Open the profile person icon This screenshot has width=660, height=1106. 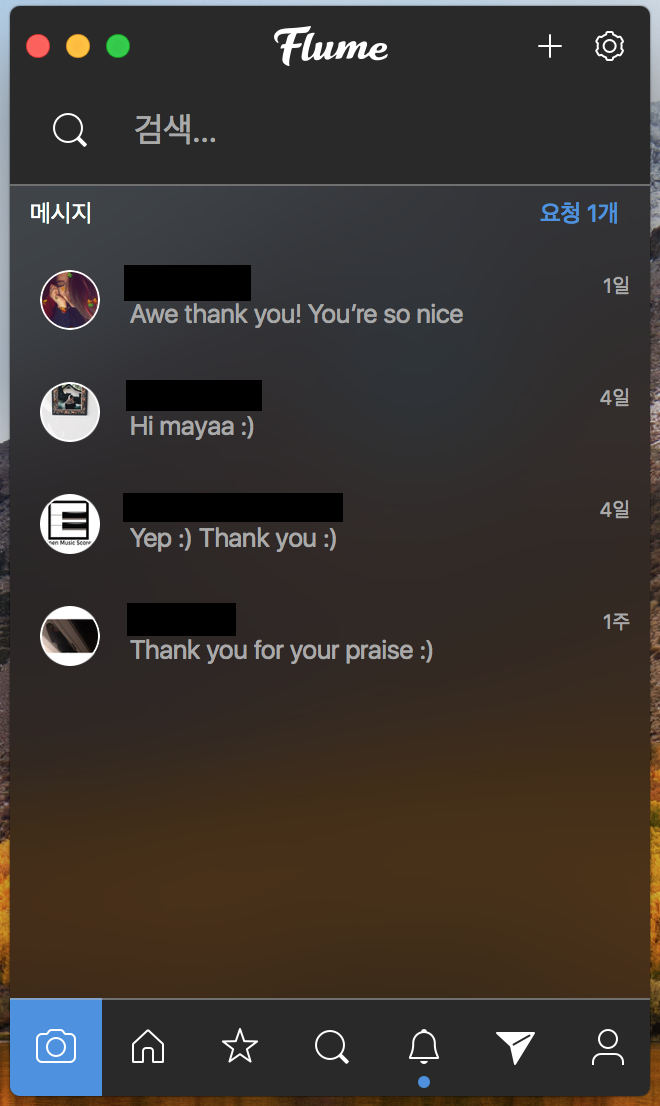click(x=608, y=1047)
